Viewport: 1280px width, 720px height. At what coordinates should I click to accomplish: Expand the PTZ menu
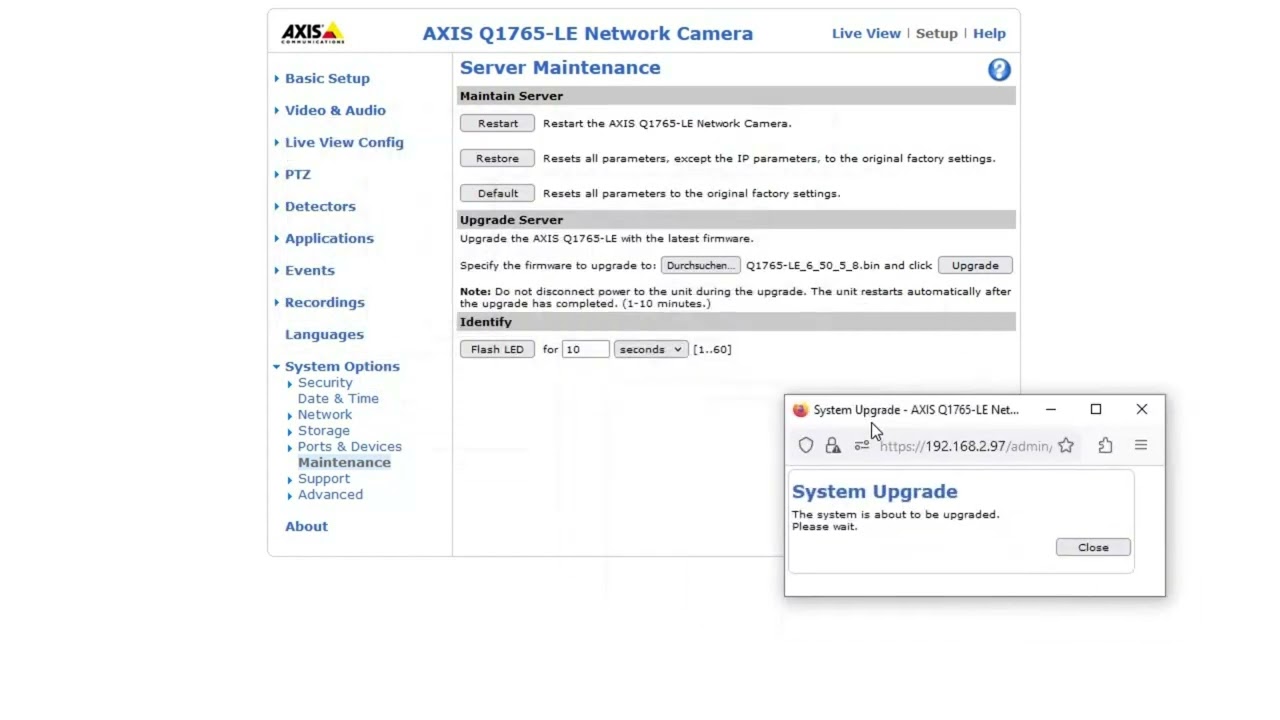tap(298, 174)
